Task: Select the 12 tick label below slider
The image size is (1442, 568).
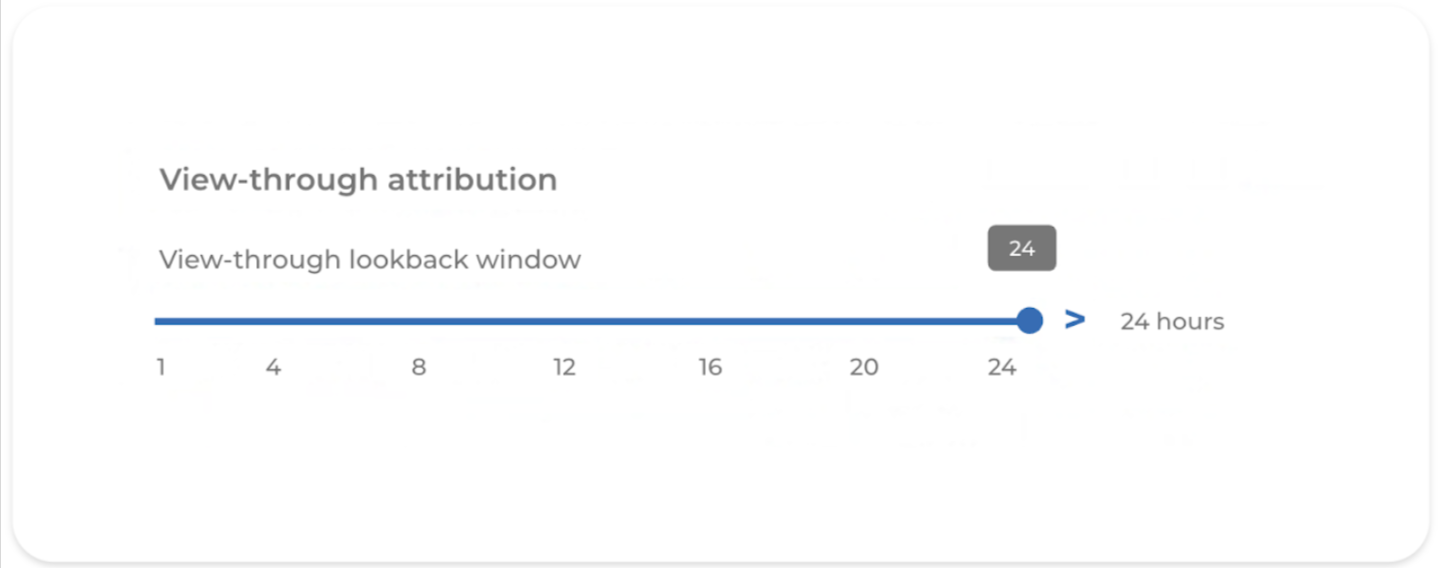Action: [x=564, y=367]
